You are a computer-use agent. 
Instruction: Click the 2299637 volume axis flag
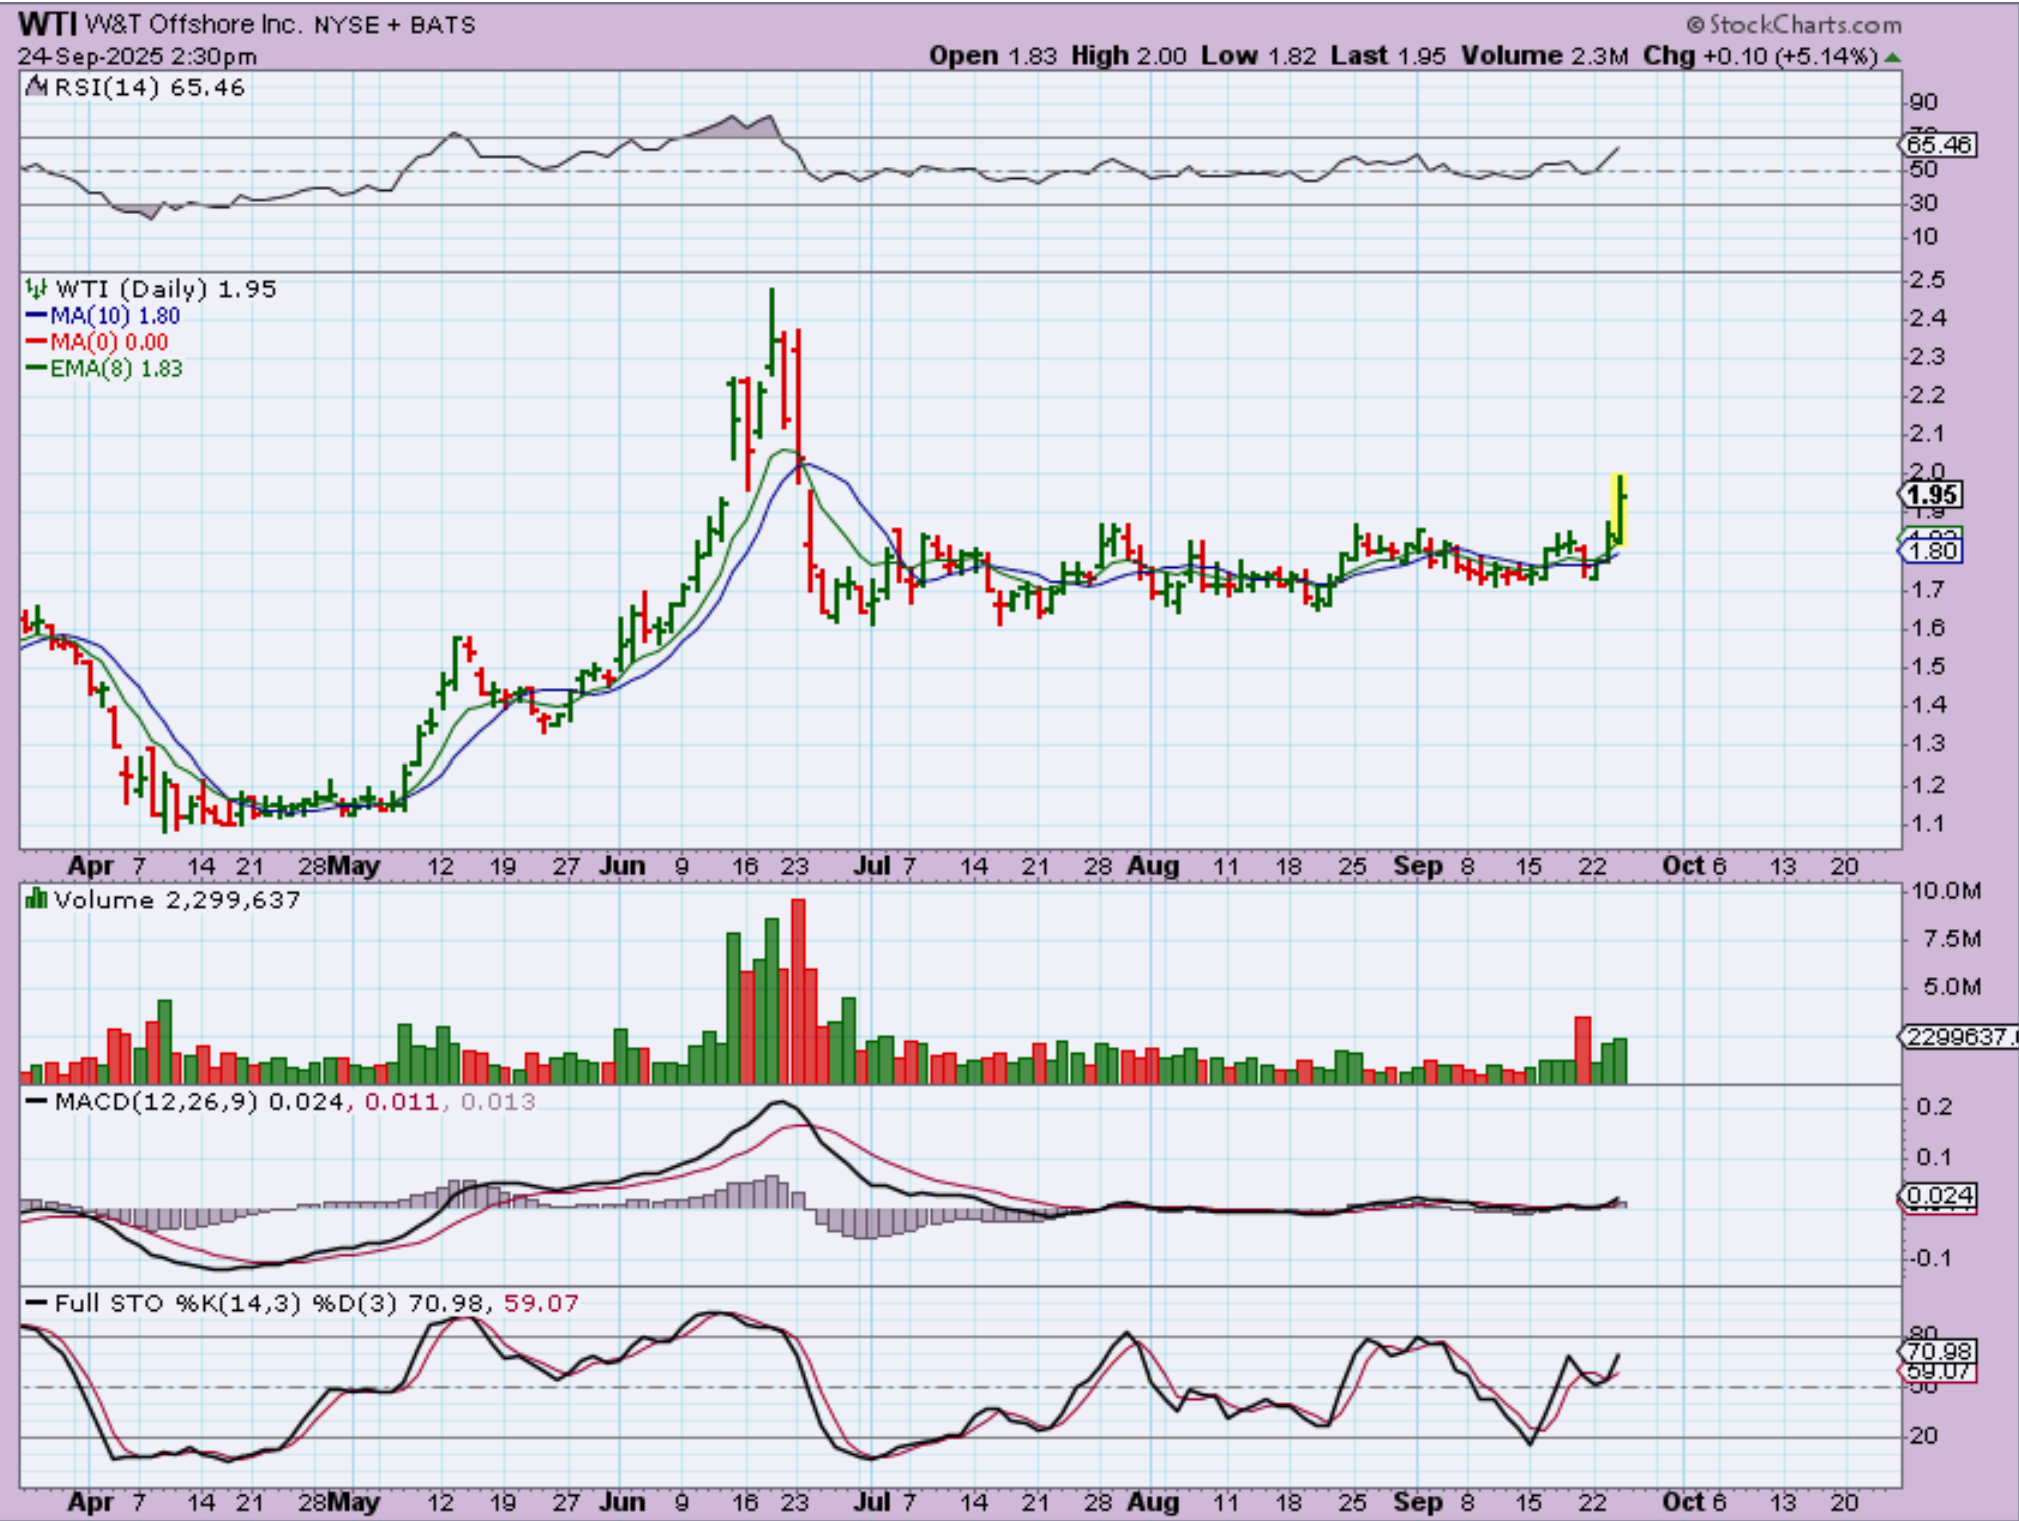[1958, 1037]
